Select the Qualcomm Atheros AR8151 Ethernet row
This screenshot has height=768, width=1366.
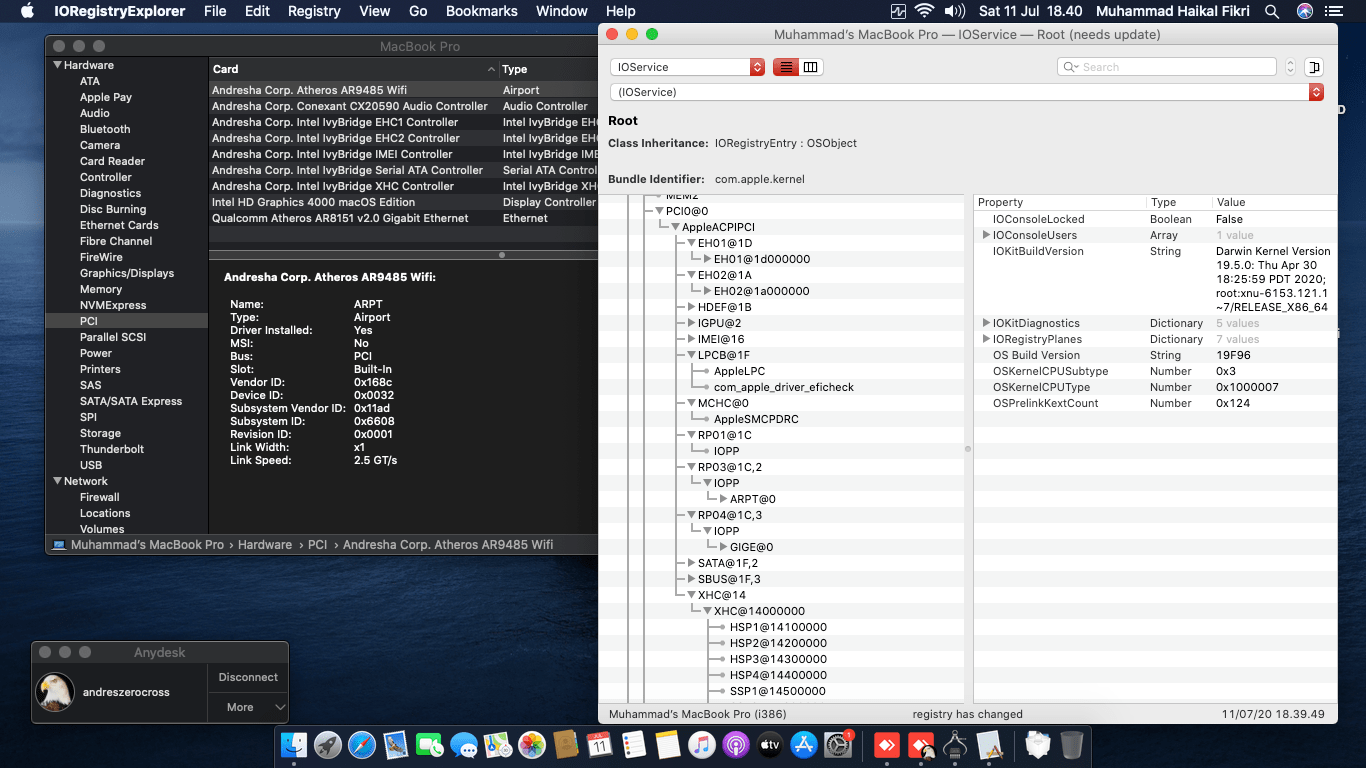403,218
